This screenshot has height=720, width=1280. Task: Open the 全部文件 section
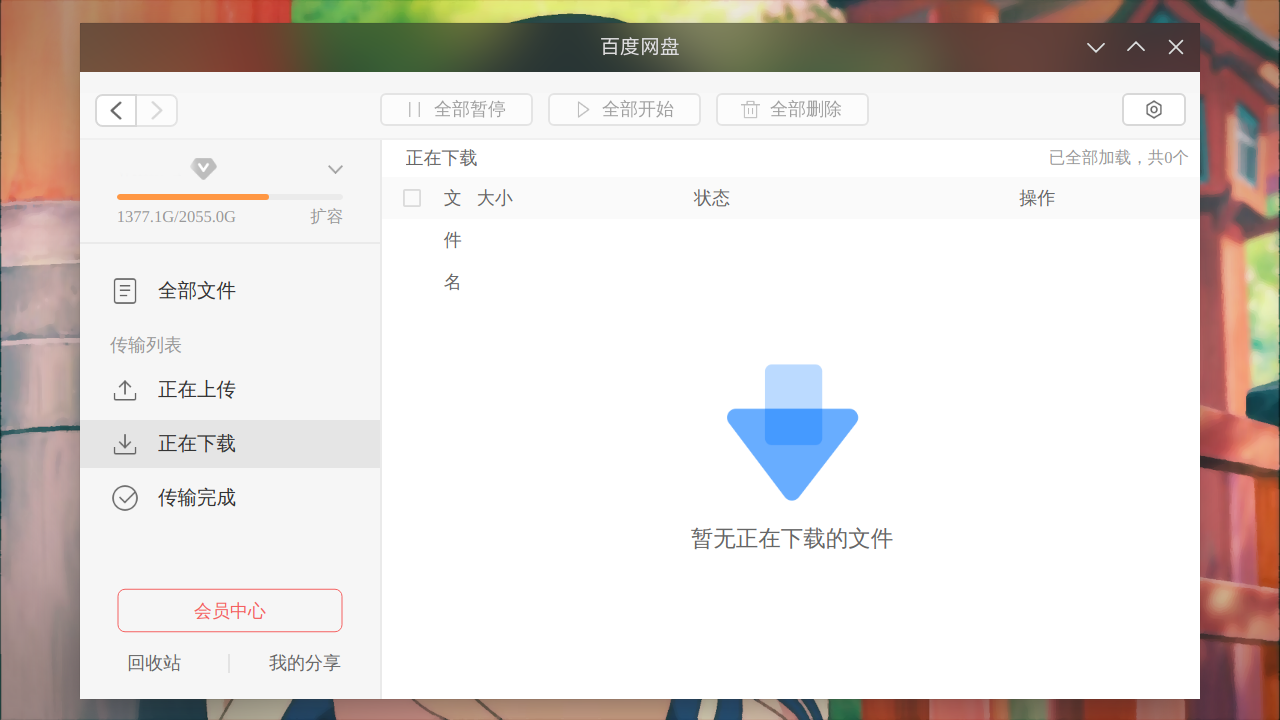click(x=197, y=291)
